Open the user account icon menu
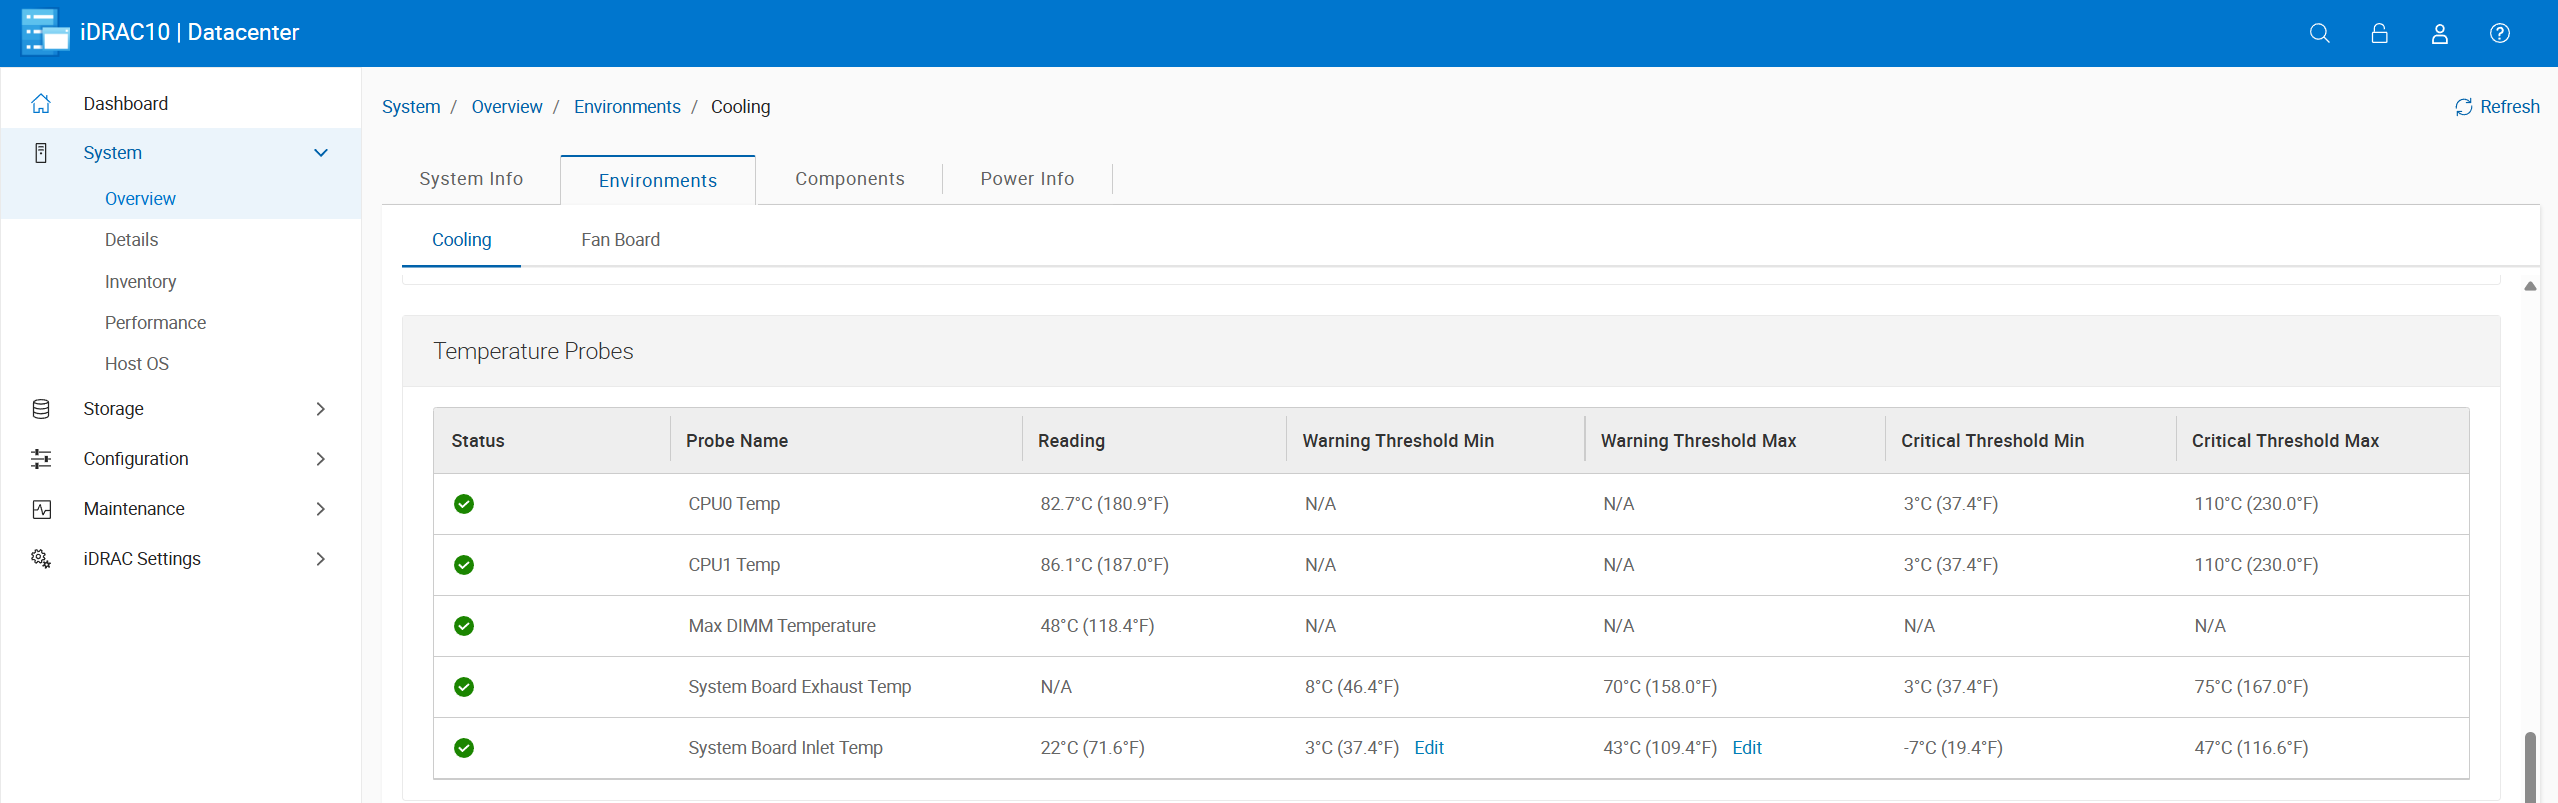The width and height of the screenshot is (2558, 803). [2439, 33]
